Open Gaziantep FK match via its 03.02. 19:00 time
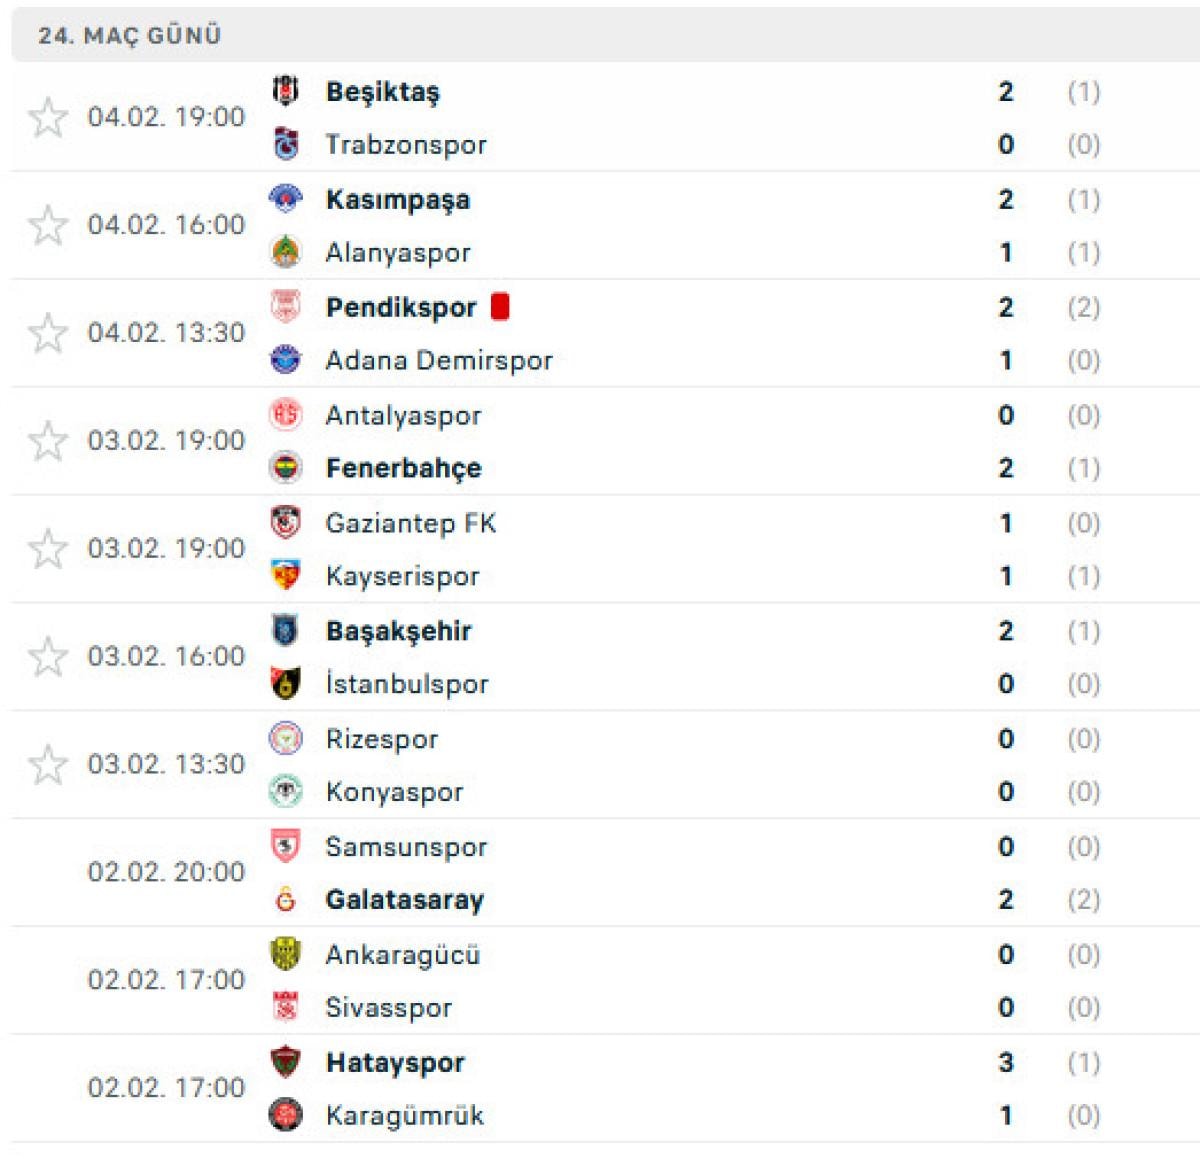The height and width of the screenshot is (1166, 1200). pyautogui.click(x=166, y=549)
